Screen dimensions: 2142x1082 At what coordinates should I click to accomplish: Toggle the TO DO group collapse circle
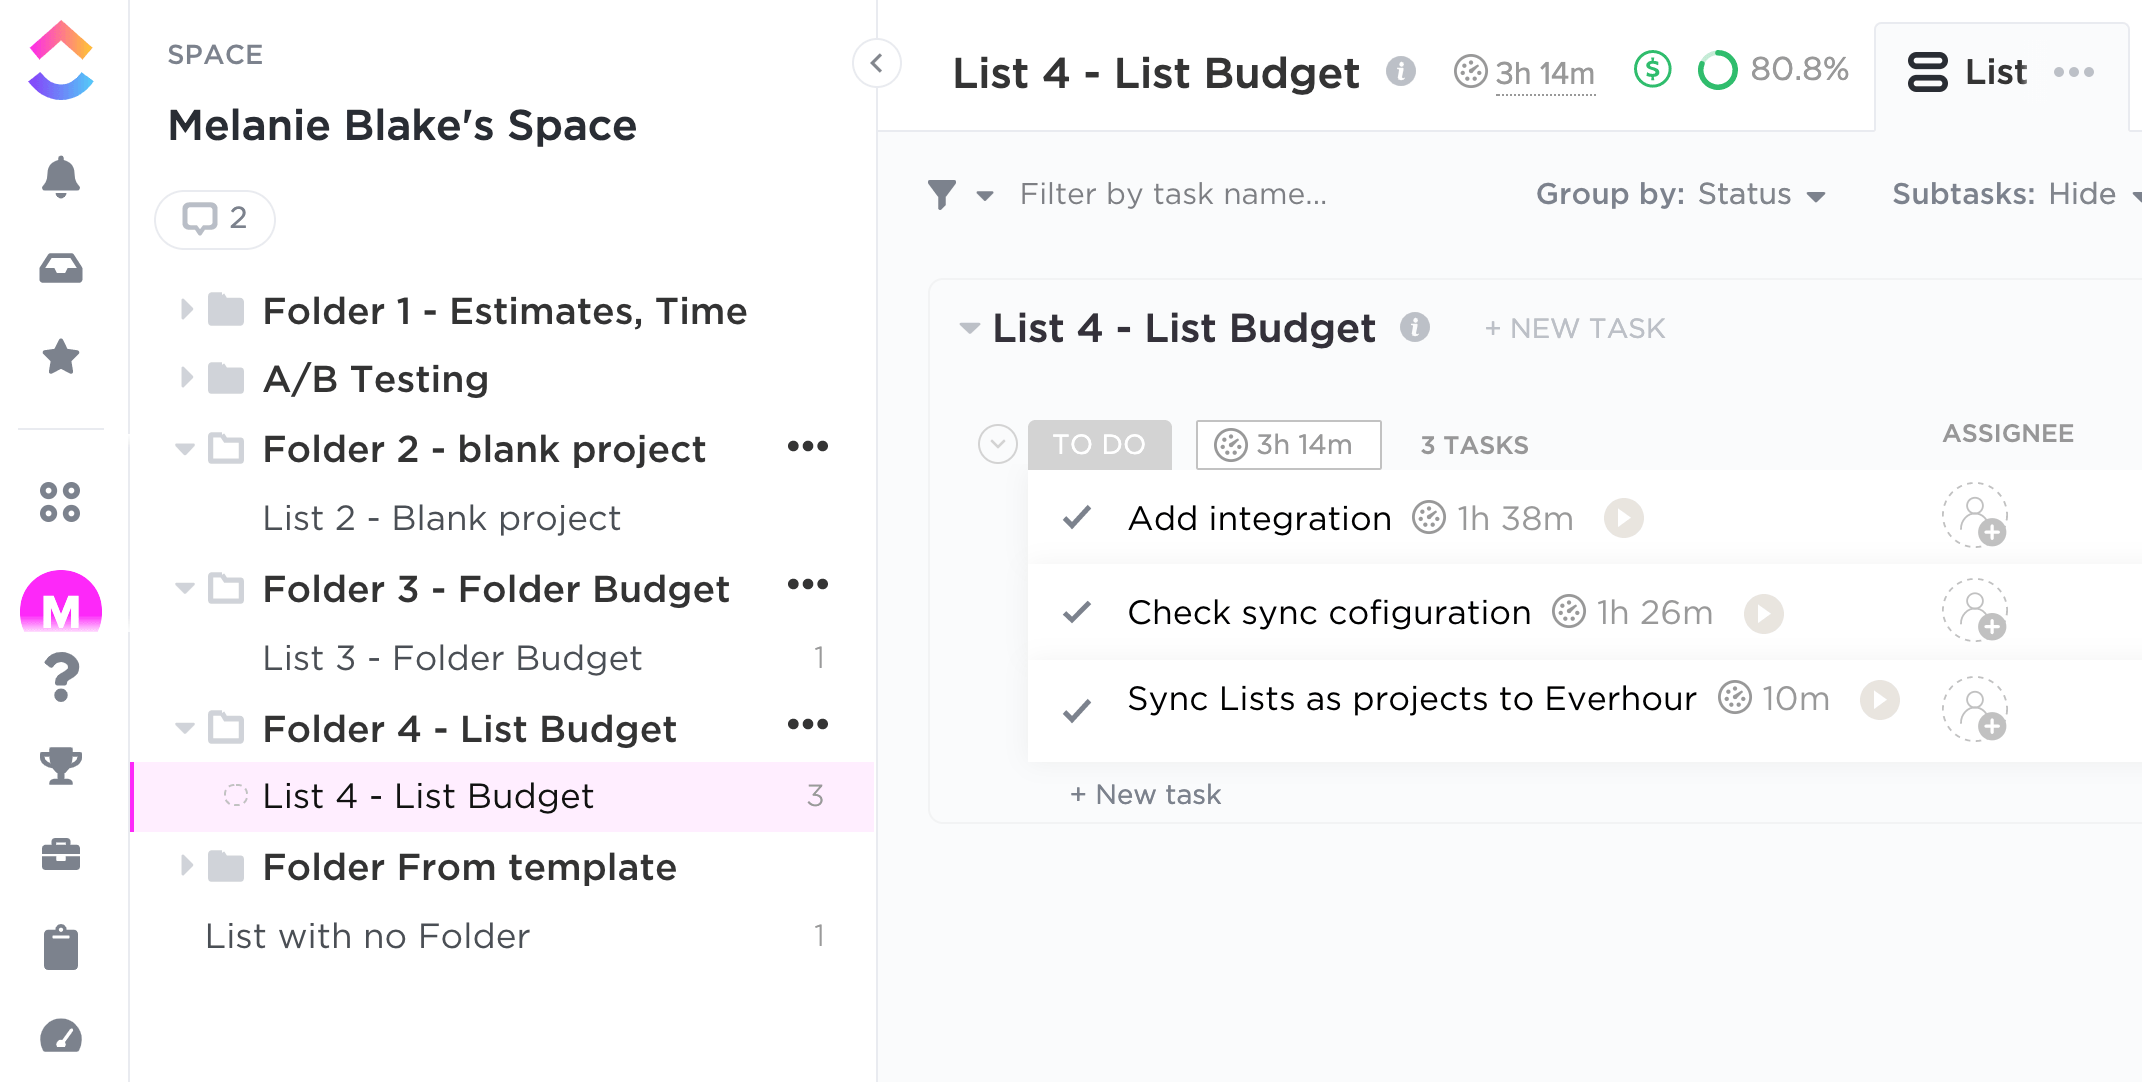(x=997, y=444)
